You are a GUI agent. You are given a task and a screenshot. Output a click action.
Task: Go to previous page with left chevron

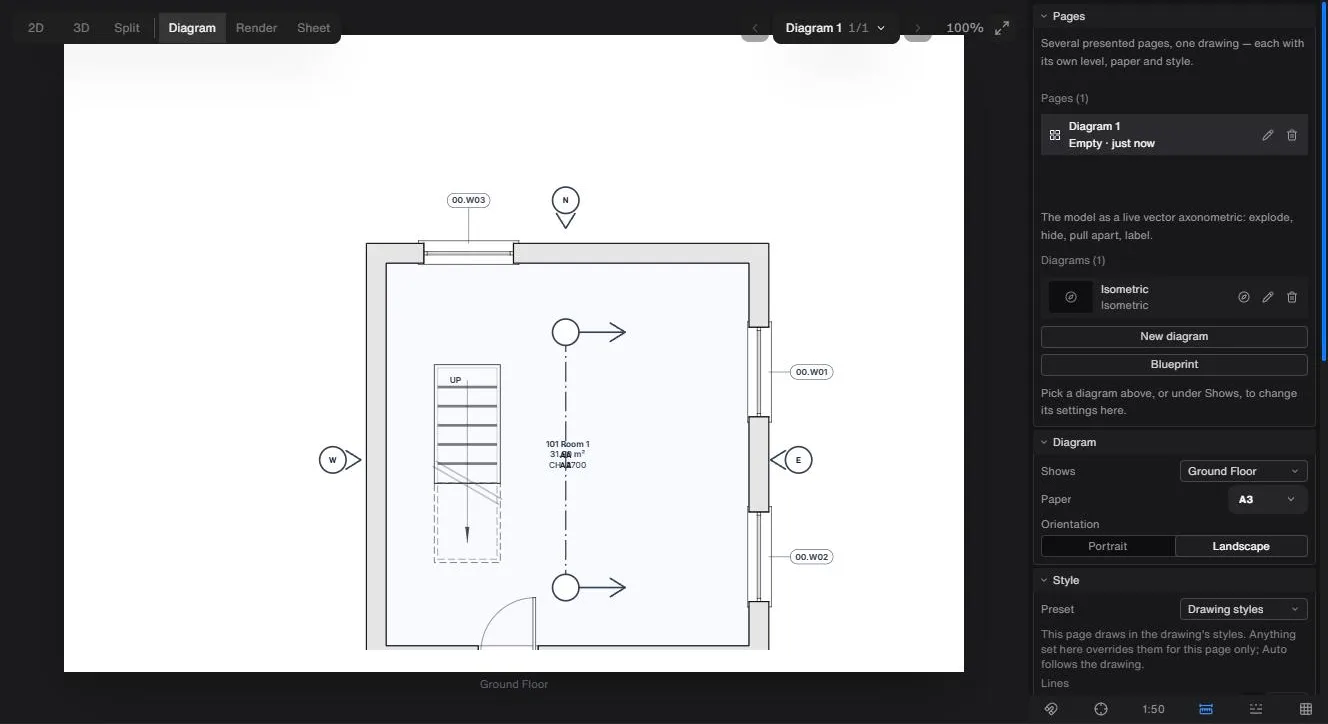click(x=755, y=28)
